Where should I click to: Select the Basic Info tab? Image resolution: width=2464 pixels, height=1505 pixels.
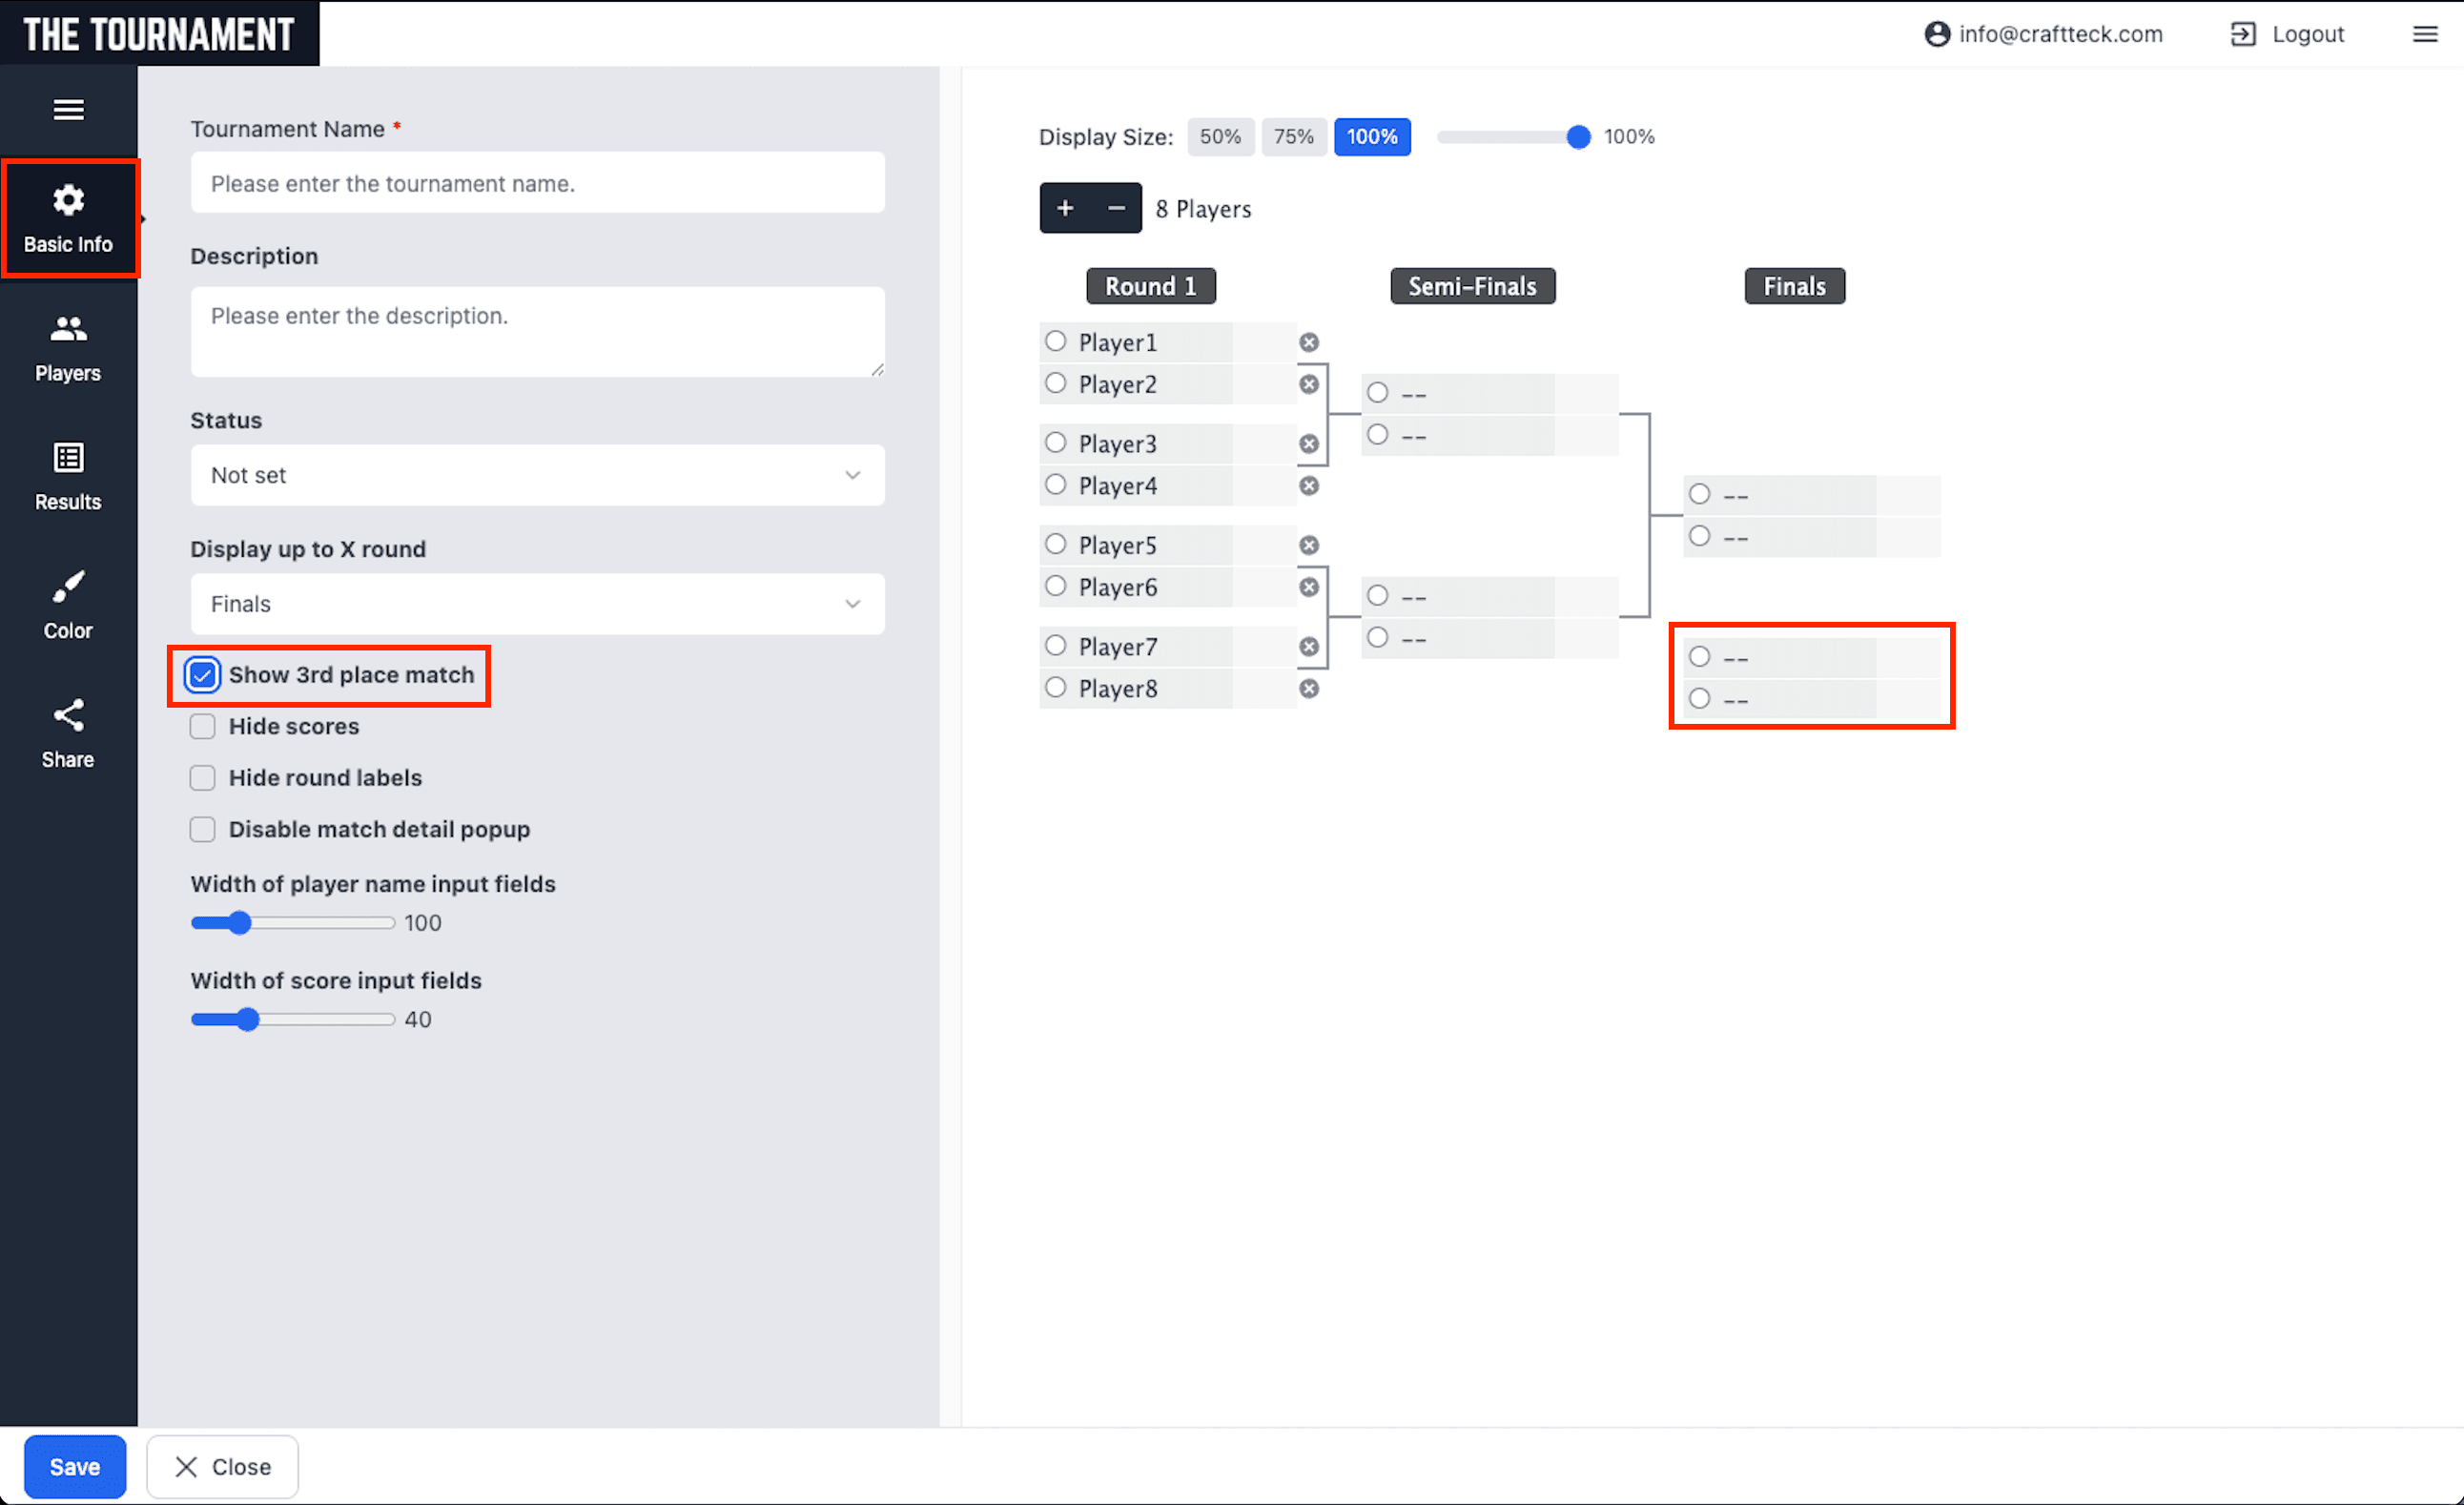[68, 218]
